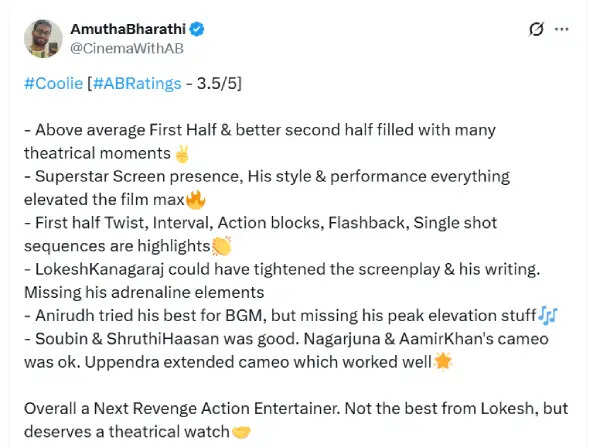The width and height of the screenshot is (600, 448).
Task: Click the music notes emoji
Action: point(547,314)
